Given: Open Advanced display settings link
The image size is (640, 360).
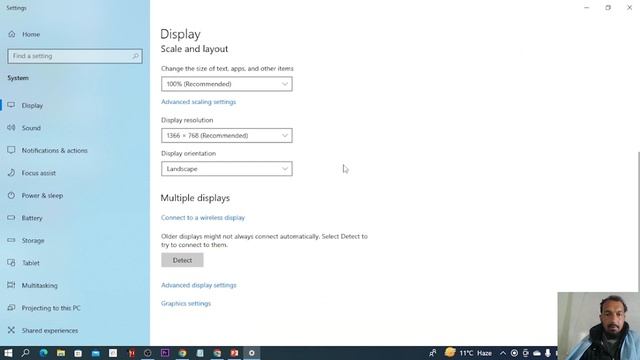Looking at the screenshot, I should [198, 285].
